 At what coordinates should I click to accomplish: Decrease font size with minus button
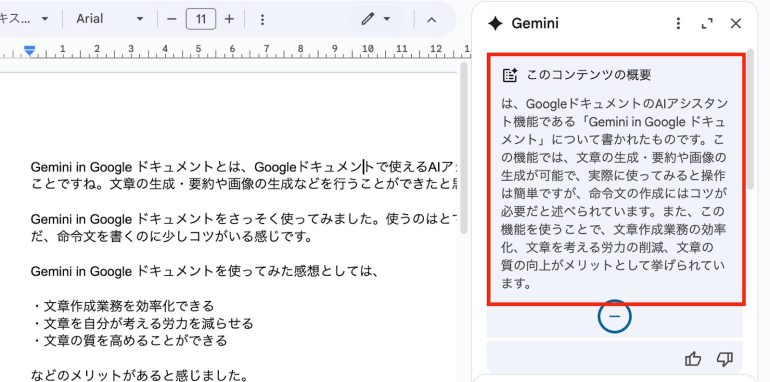pyautogui.click(x=171, y=19)
